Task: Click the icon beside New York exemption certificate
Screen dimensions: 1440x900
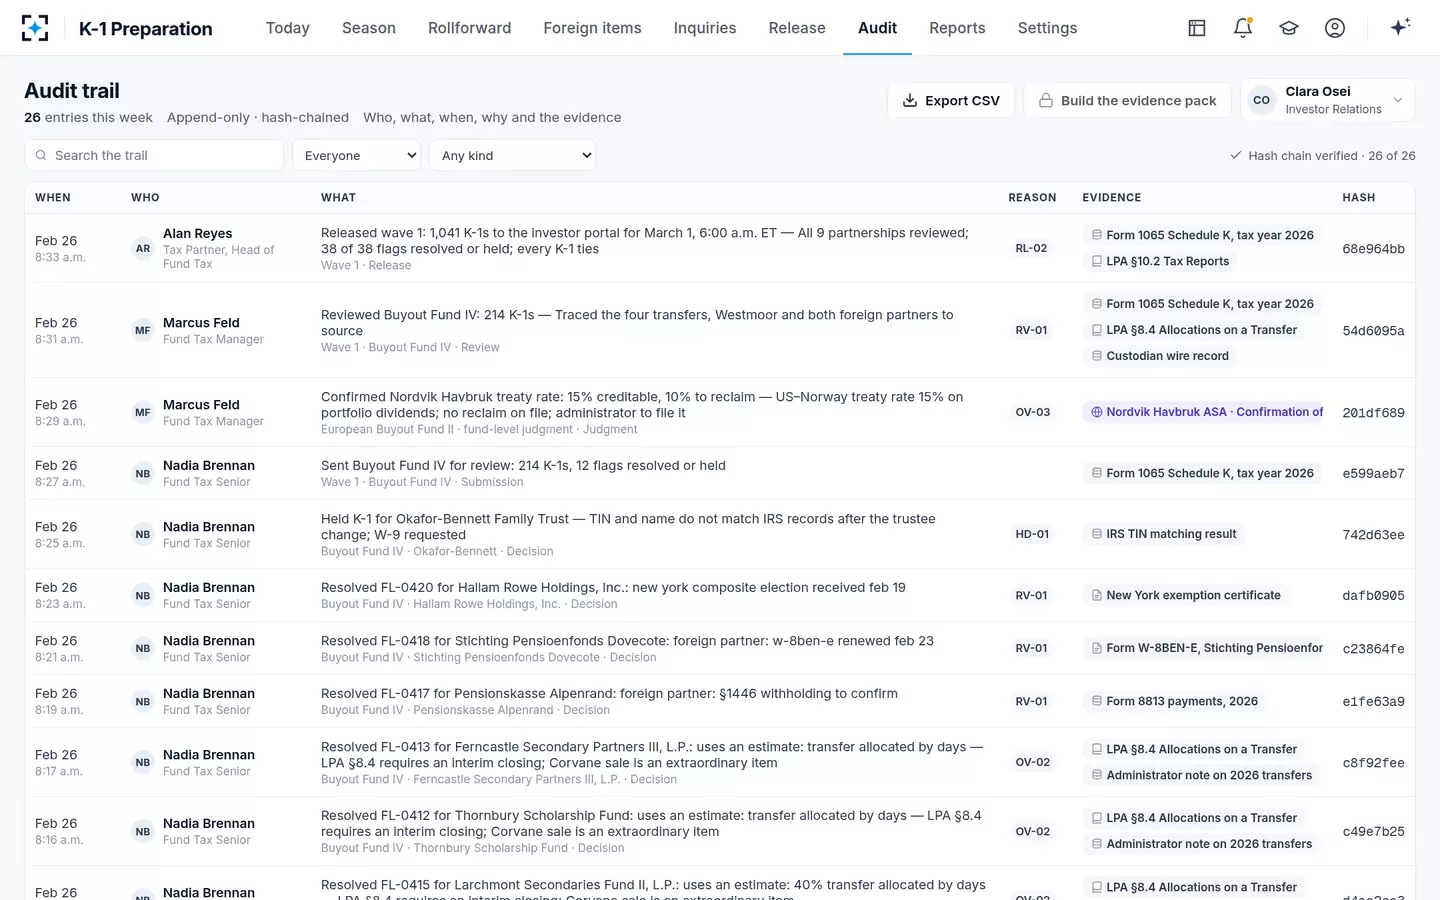Action: [1097, 595]
